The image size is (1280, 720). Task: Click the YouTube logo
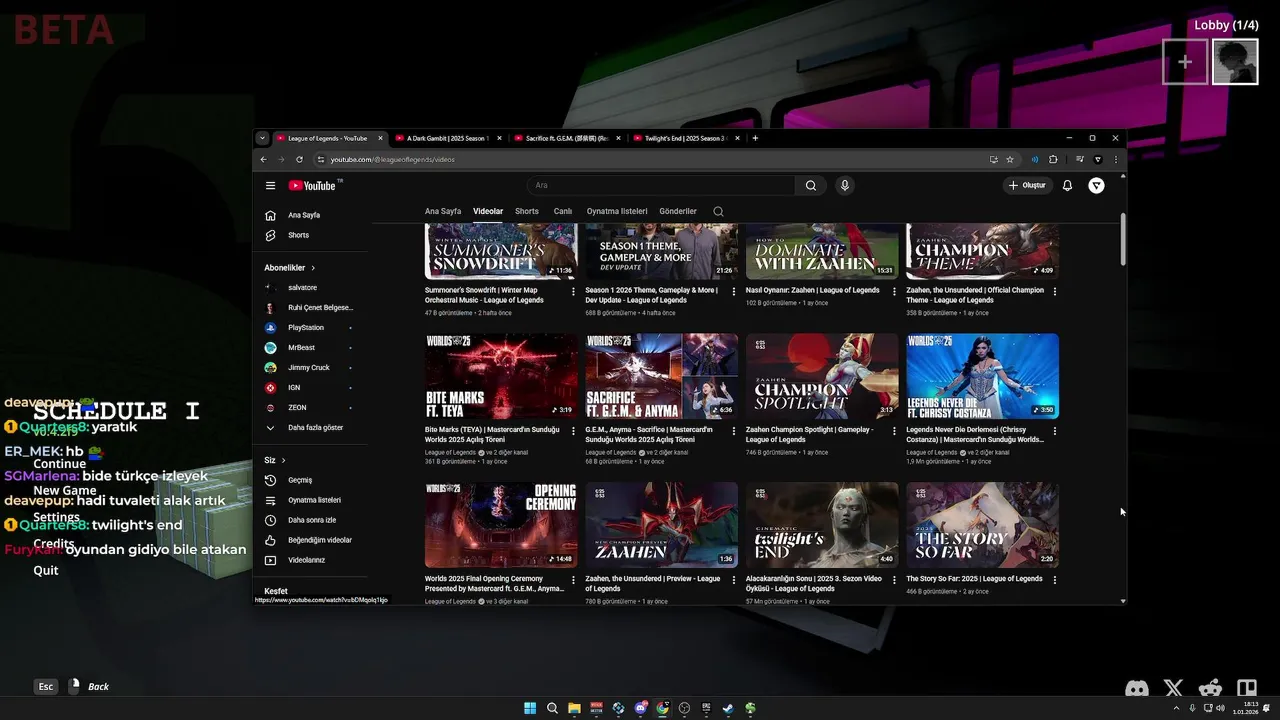[x=313, y=185]
